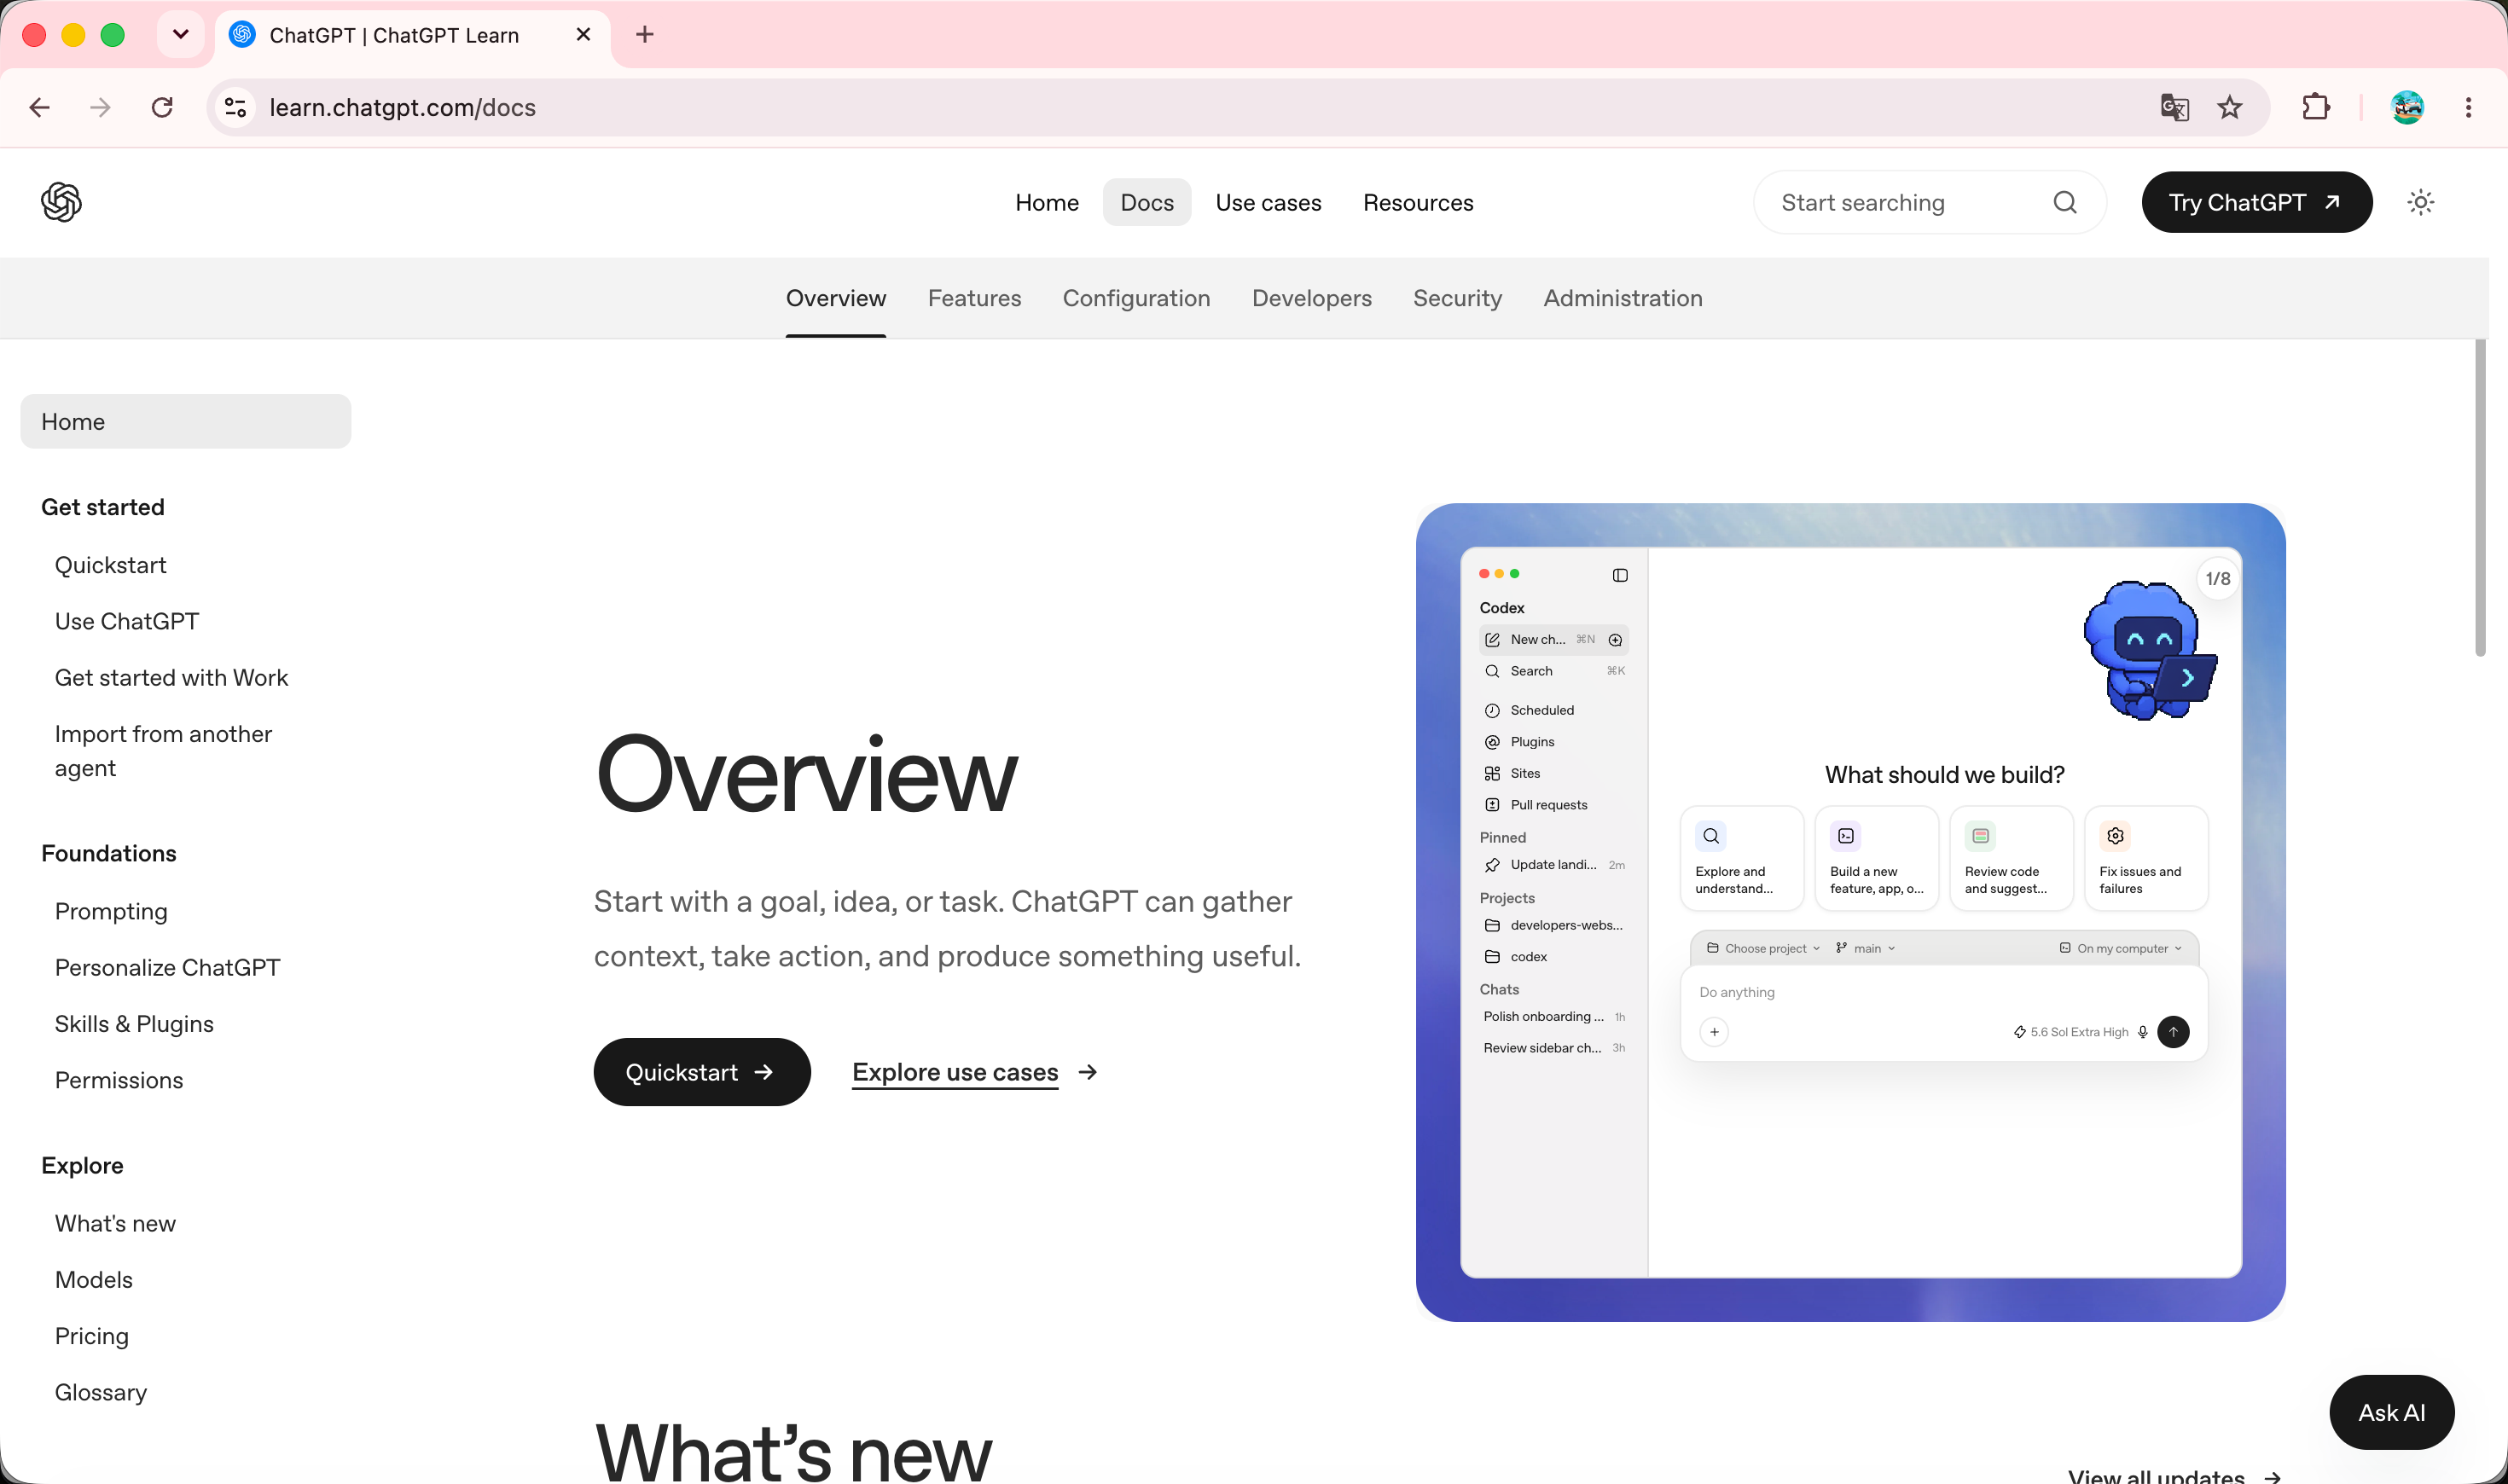2508x1484 pixels.
Task: Click the black Quickstart button
Action: (x=702, y=1072)
